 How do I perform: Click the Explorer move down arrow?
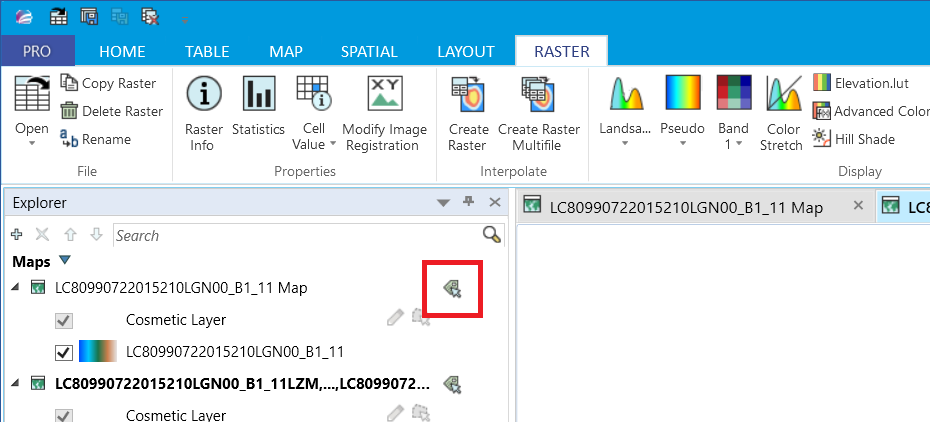pos(97,235)
